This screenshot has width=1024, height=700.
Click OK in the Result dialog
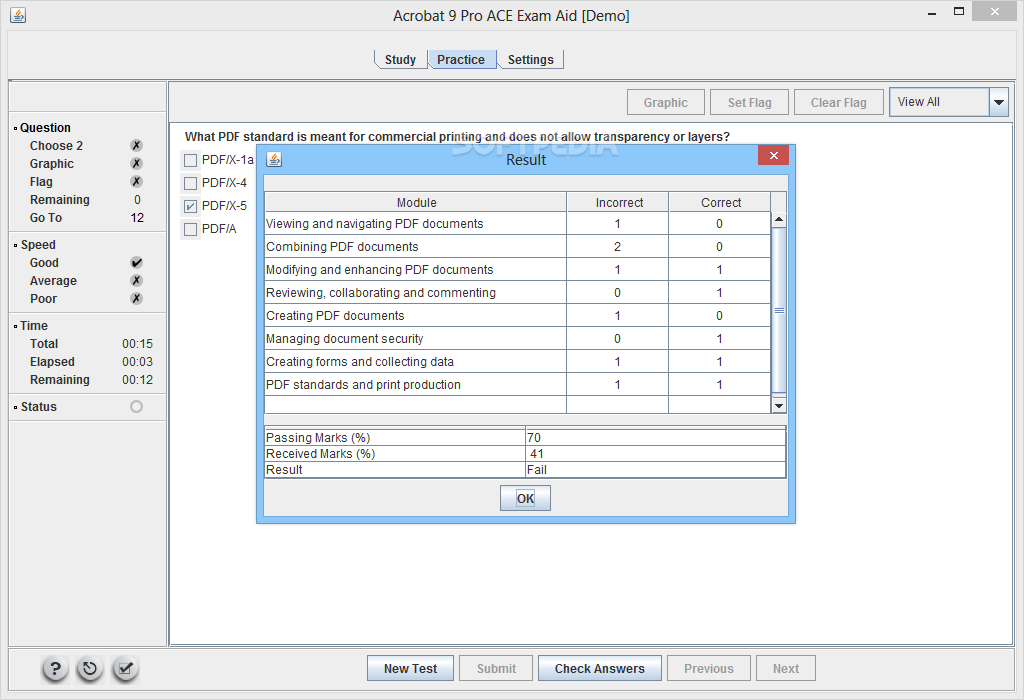526,498
